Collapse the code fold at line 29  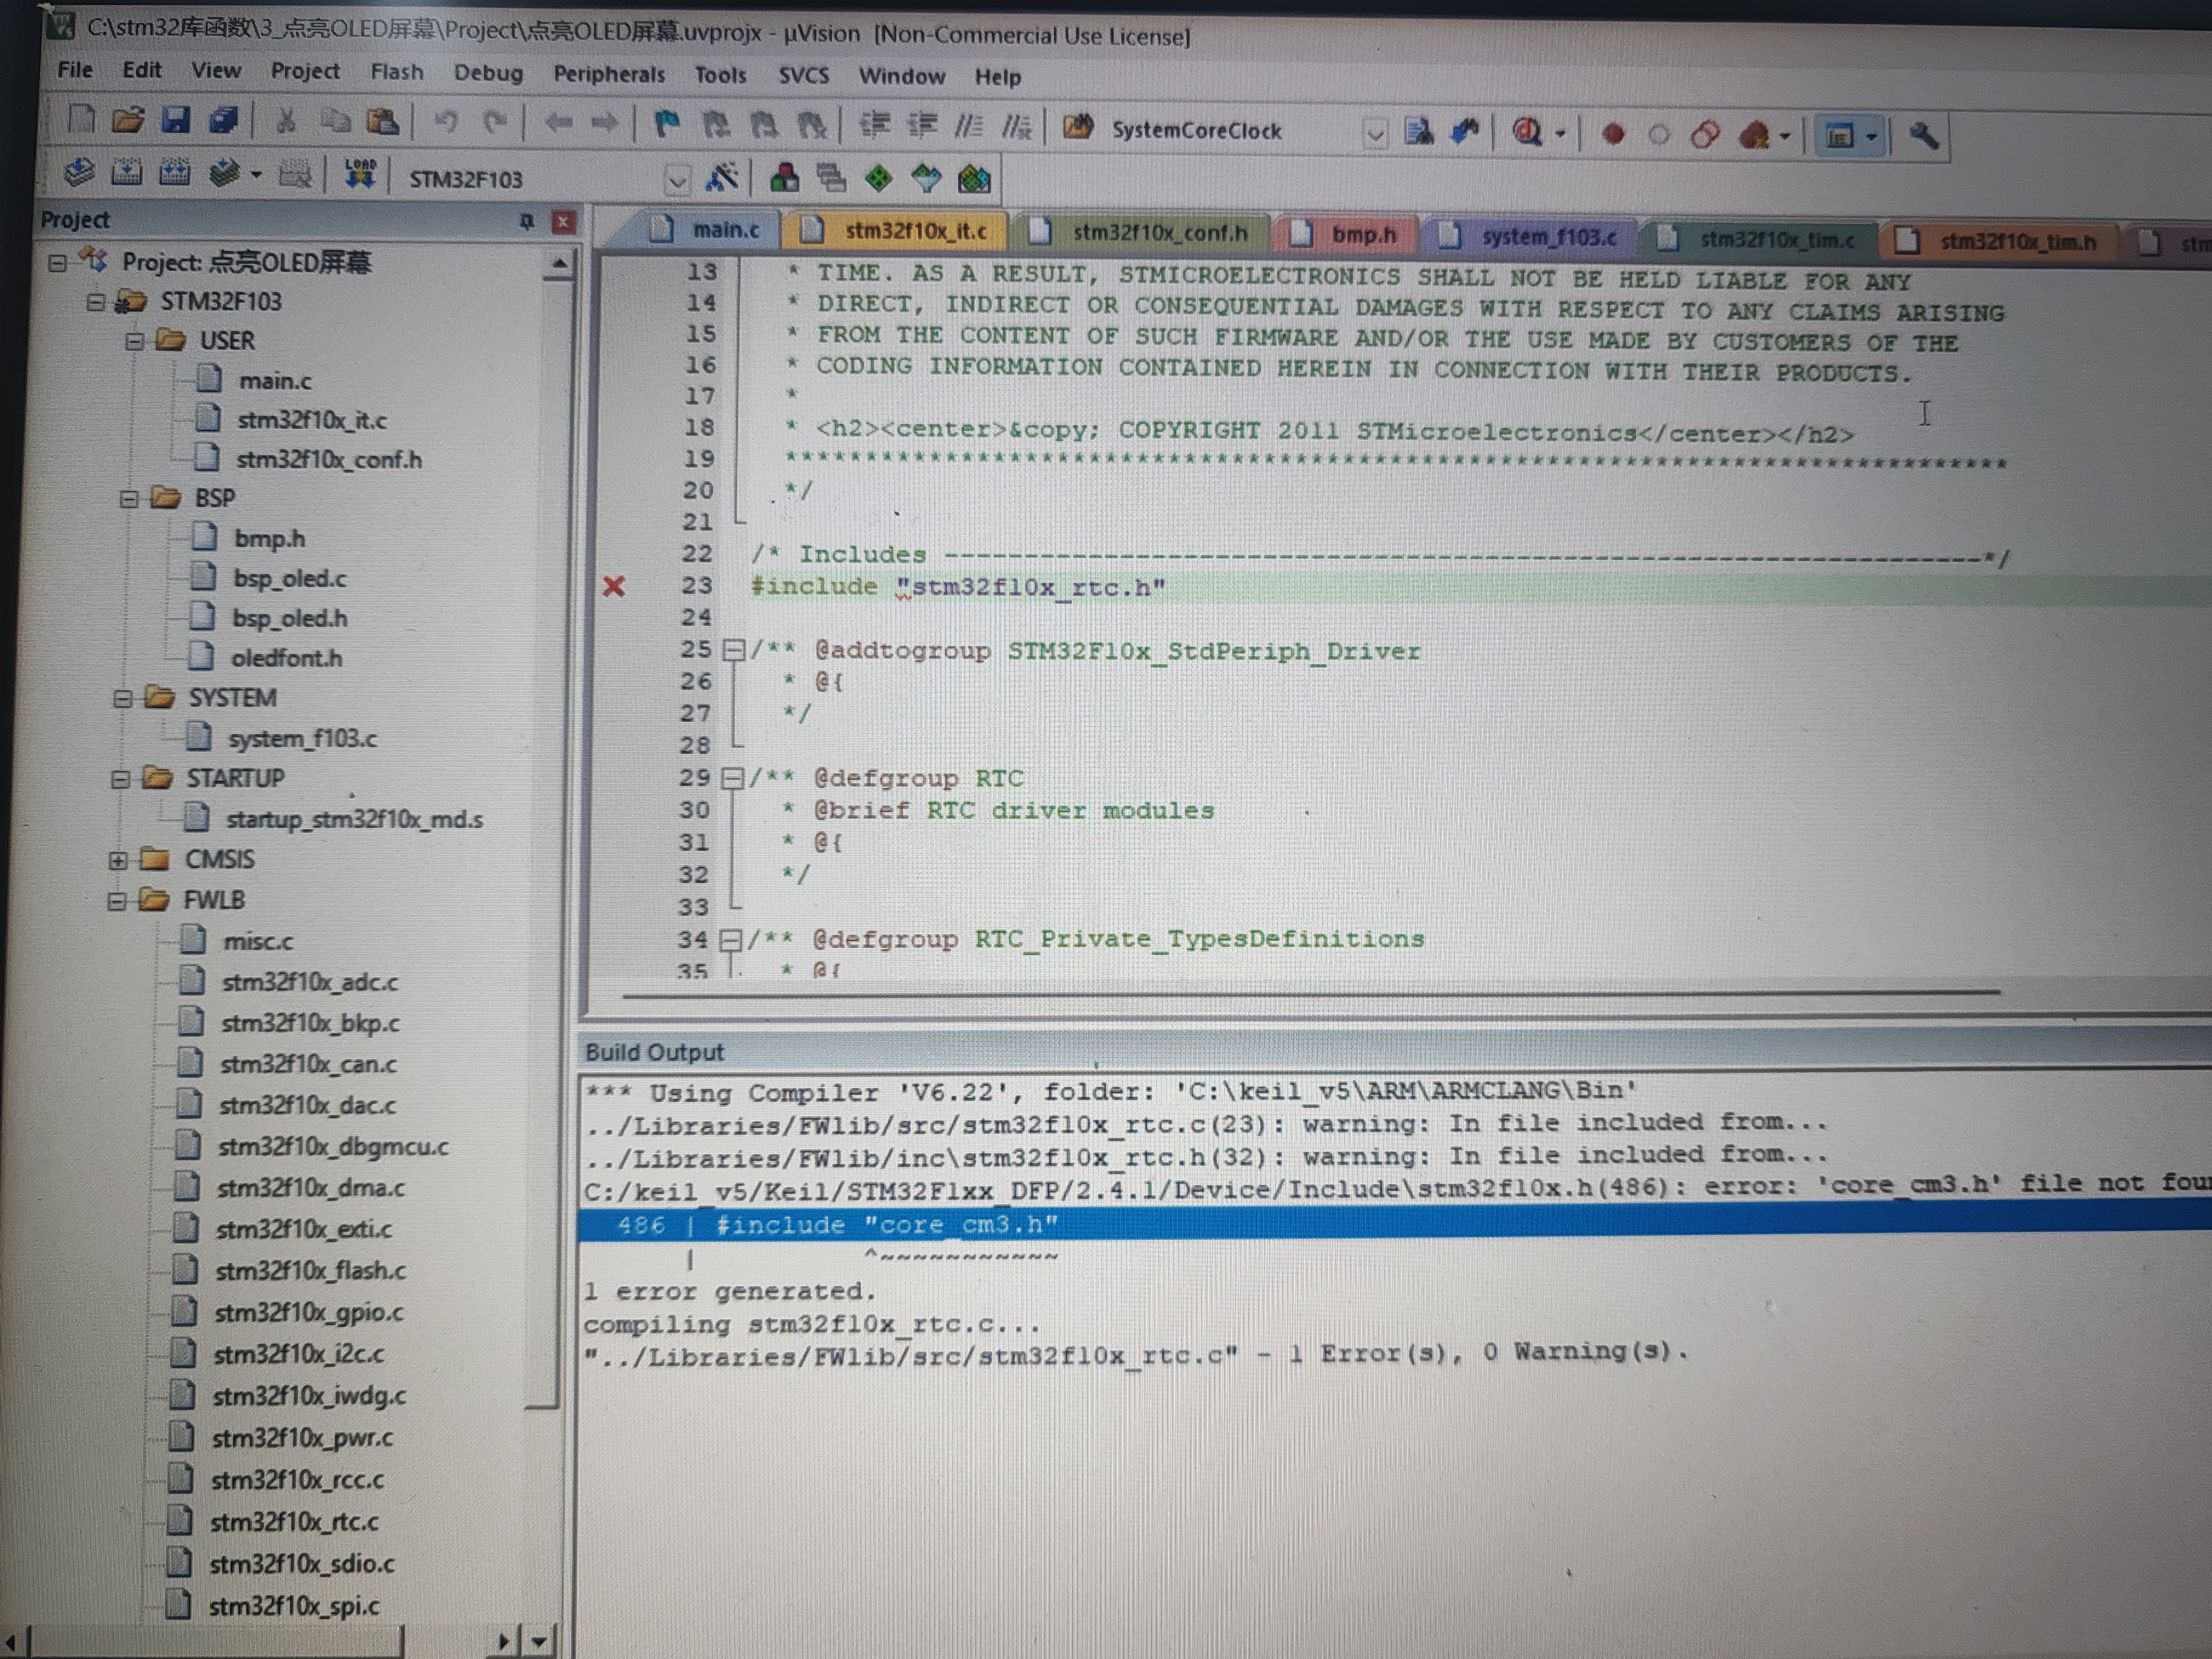[732, 778]
